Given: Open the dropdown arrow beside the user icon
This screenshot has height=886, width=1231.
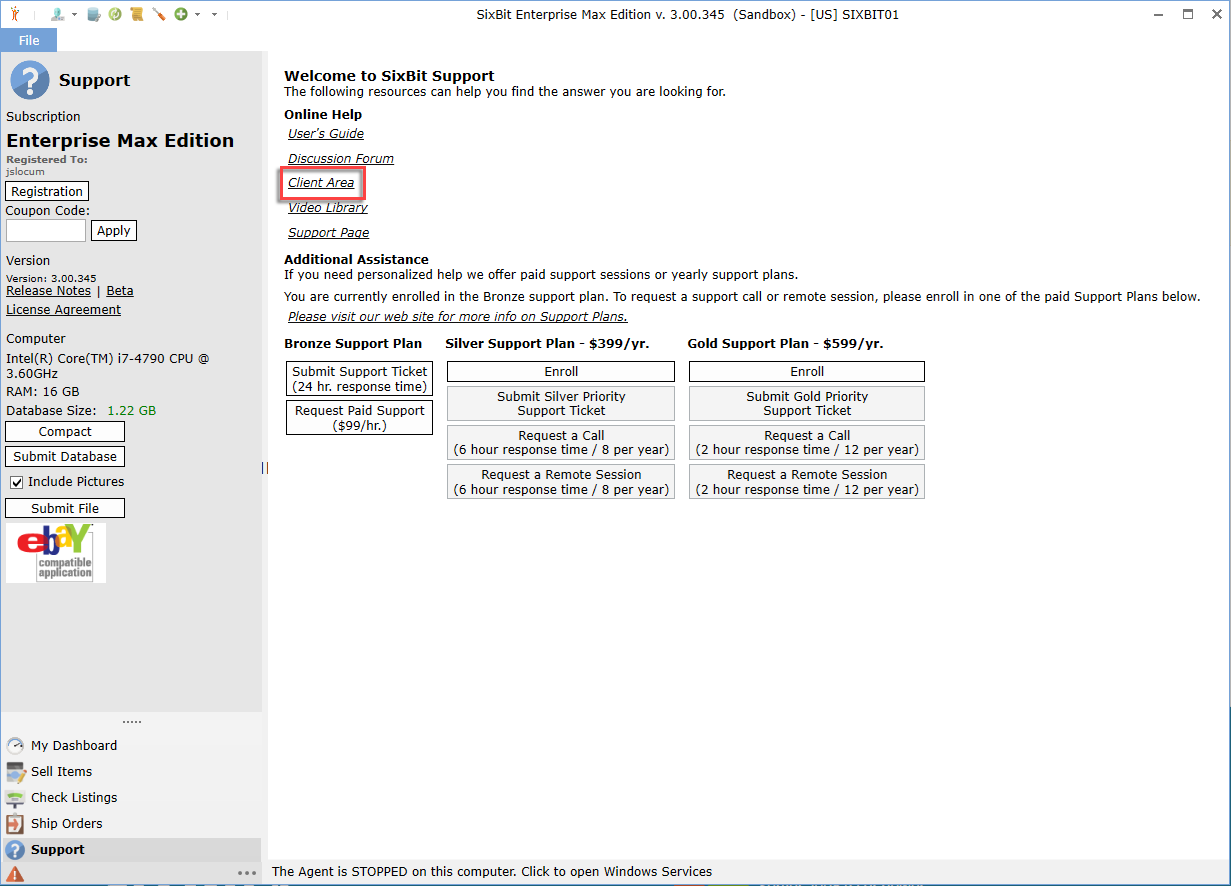Looking at the screenshot, I should coord(75,15).
